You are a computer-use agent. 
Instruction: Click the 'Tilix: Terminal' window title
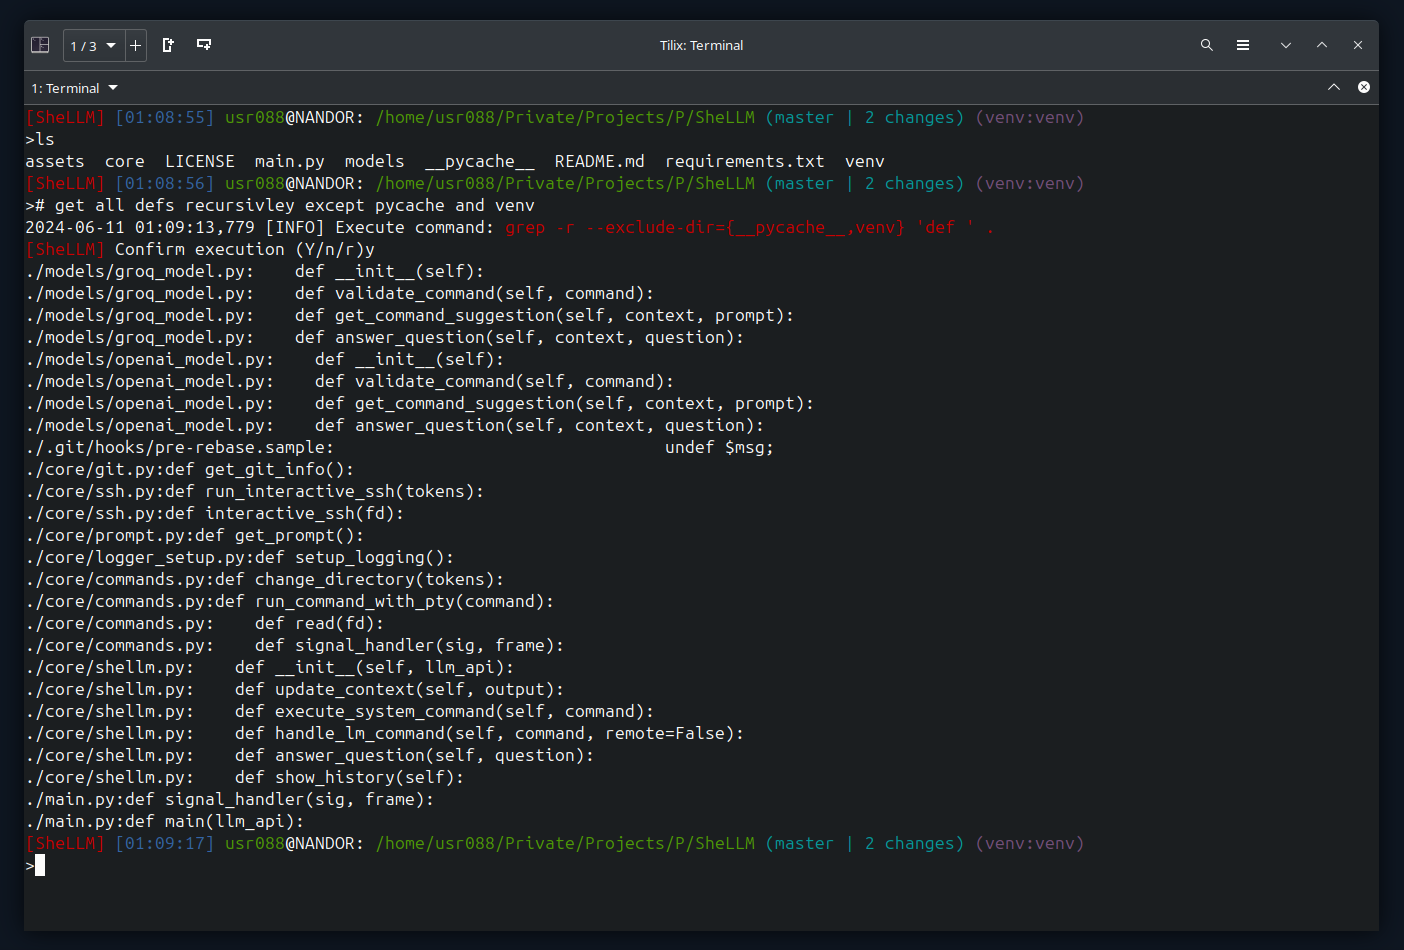click(x=701, y=45)
